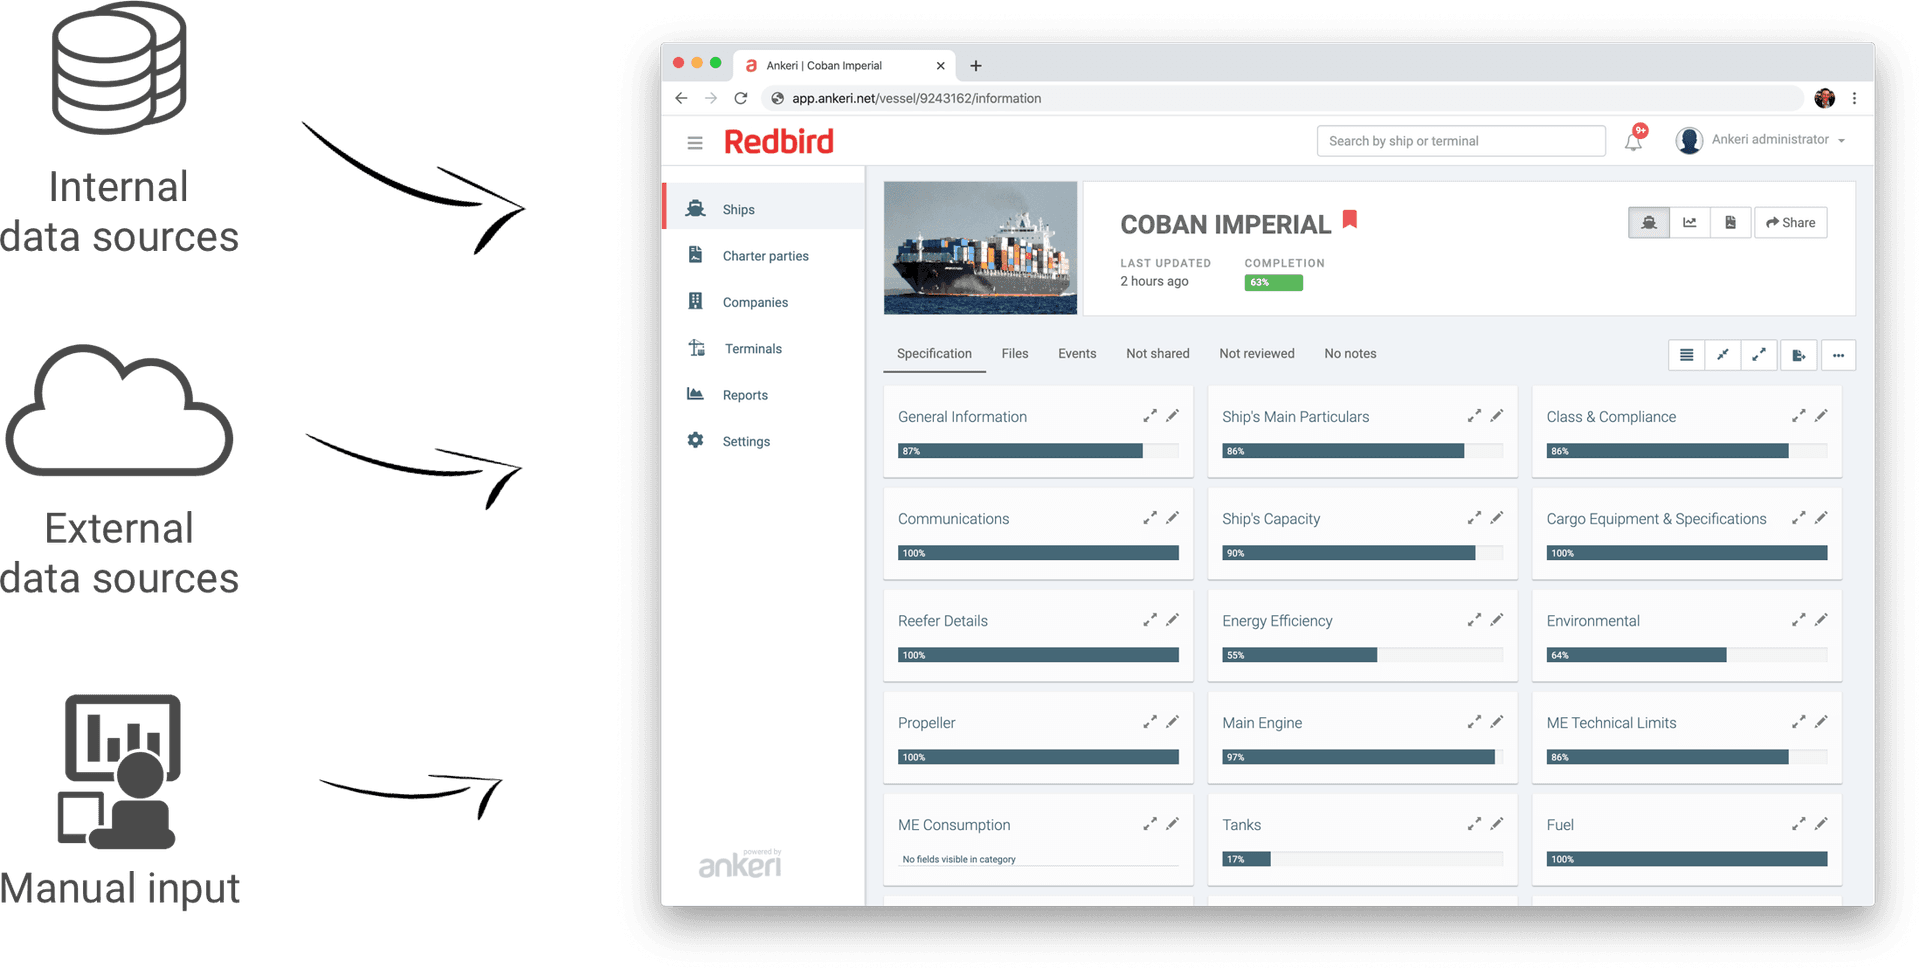Expand the General Information card
The image size is (1920, 969).
click(1150, 416)
